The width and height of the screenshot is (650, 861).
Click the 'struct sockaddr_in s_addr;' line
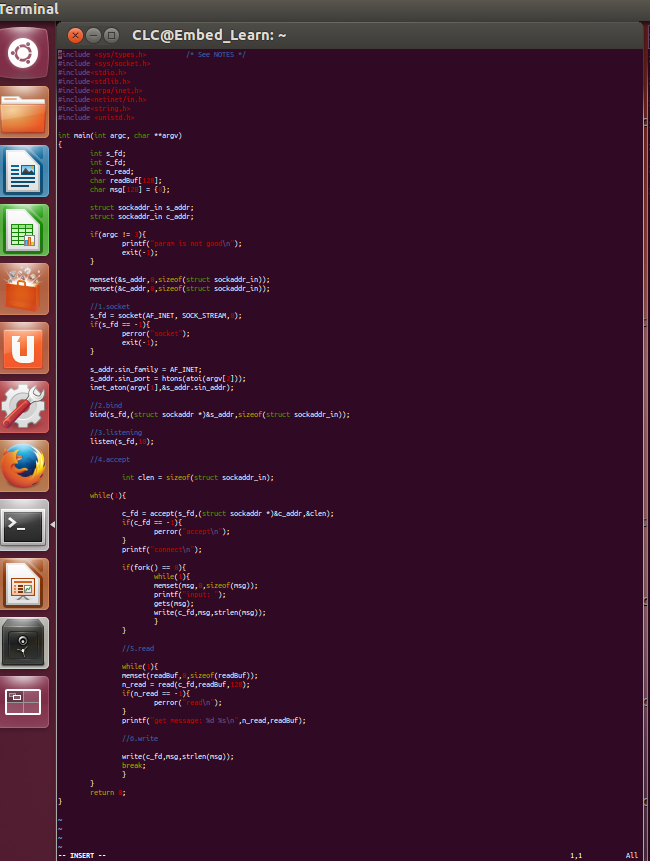pos(142,208)
